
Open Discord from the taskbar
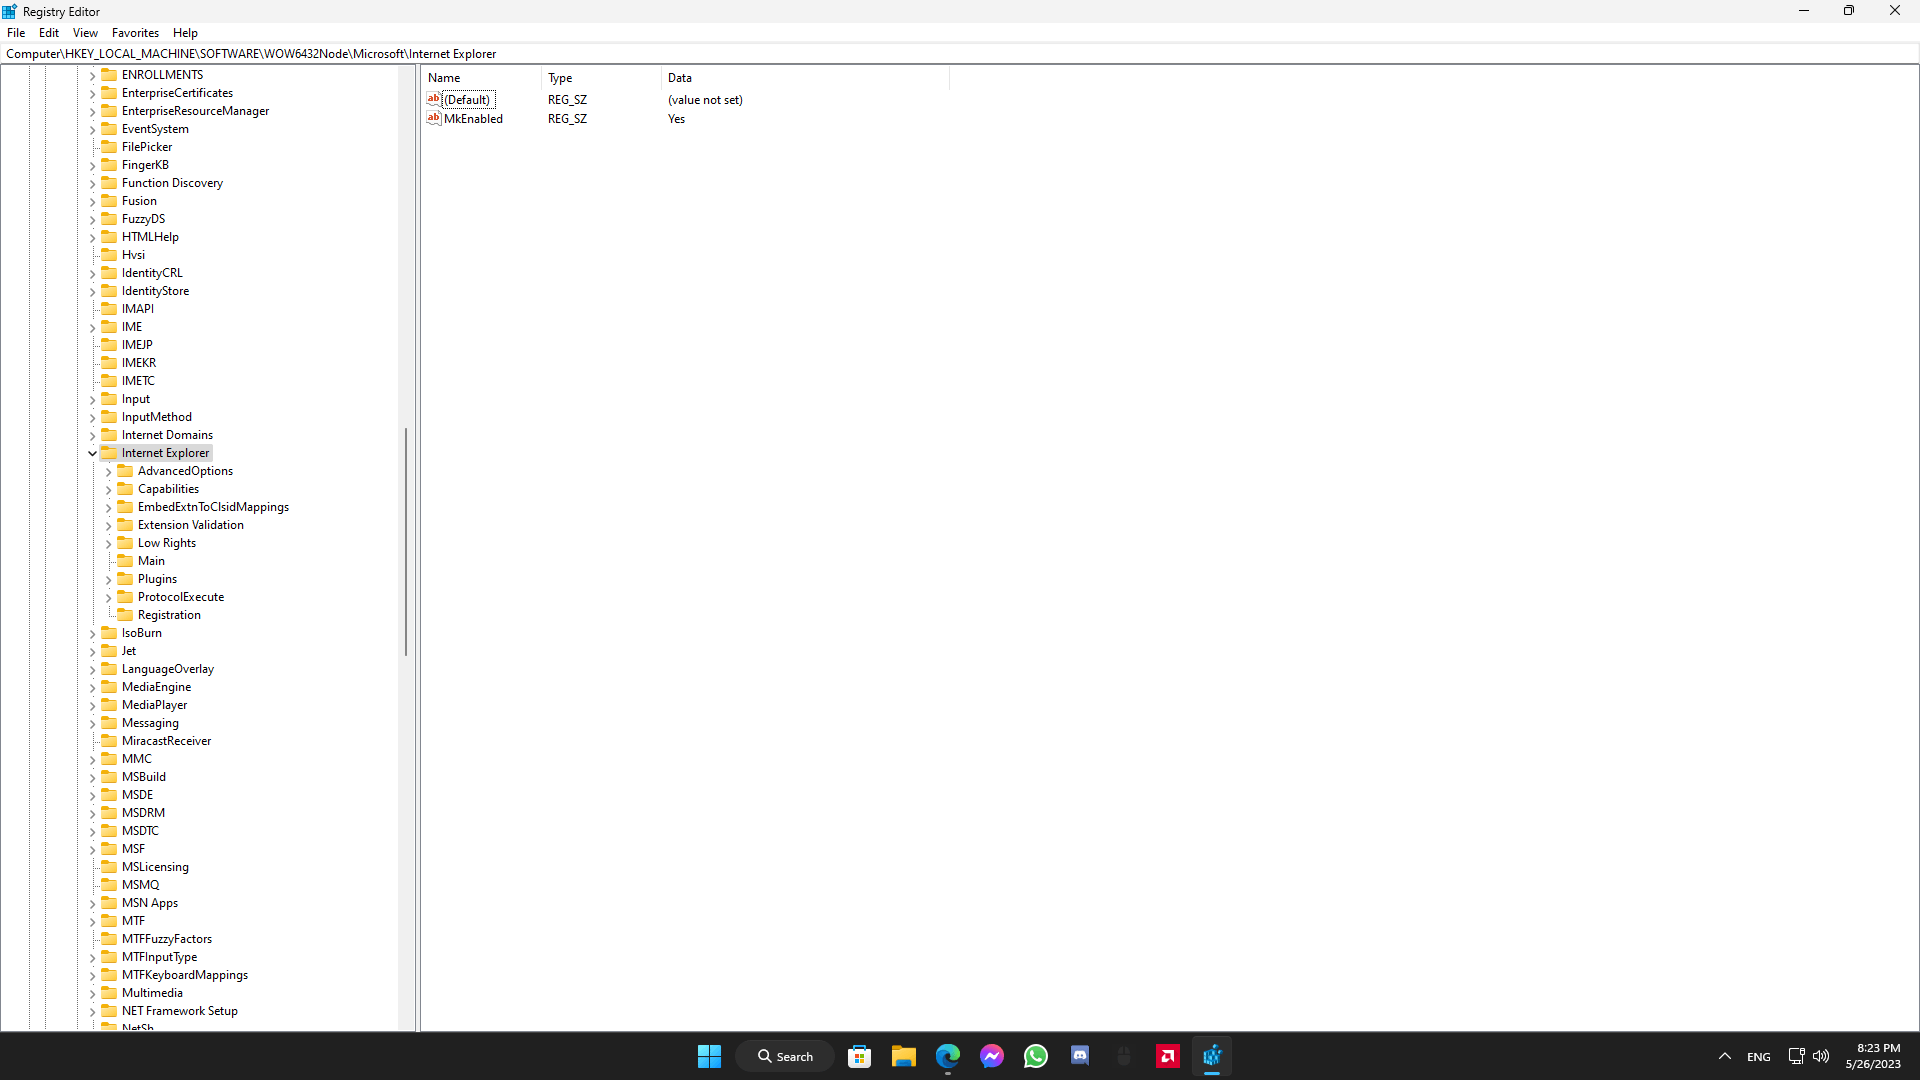[x=1080, y=1056]
